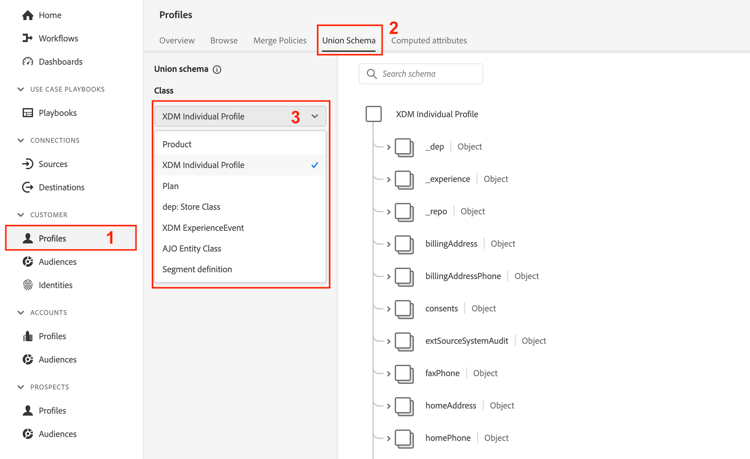Collapse the Customer section chevron
Viewport: 750px width, 459px height.
[21, 215]
